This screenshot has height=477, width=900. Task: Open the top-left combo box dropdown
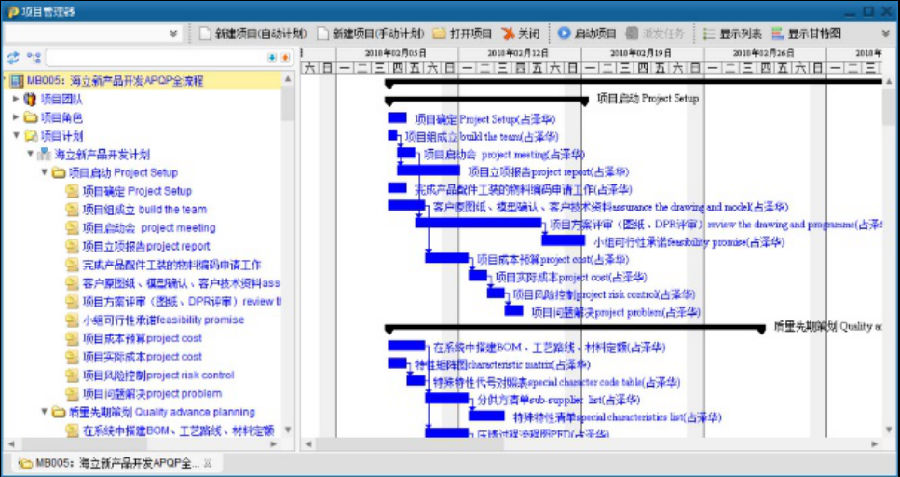(x=174, y=34)
